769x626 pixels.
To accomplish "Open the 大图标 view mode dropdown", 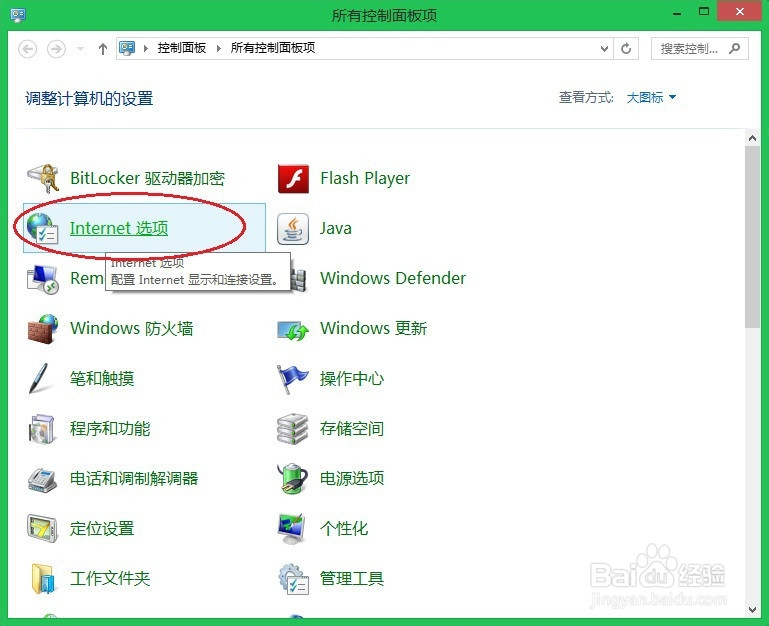I will pos(652,98).
